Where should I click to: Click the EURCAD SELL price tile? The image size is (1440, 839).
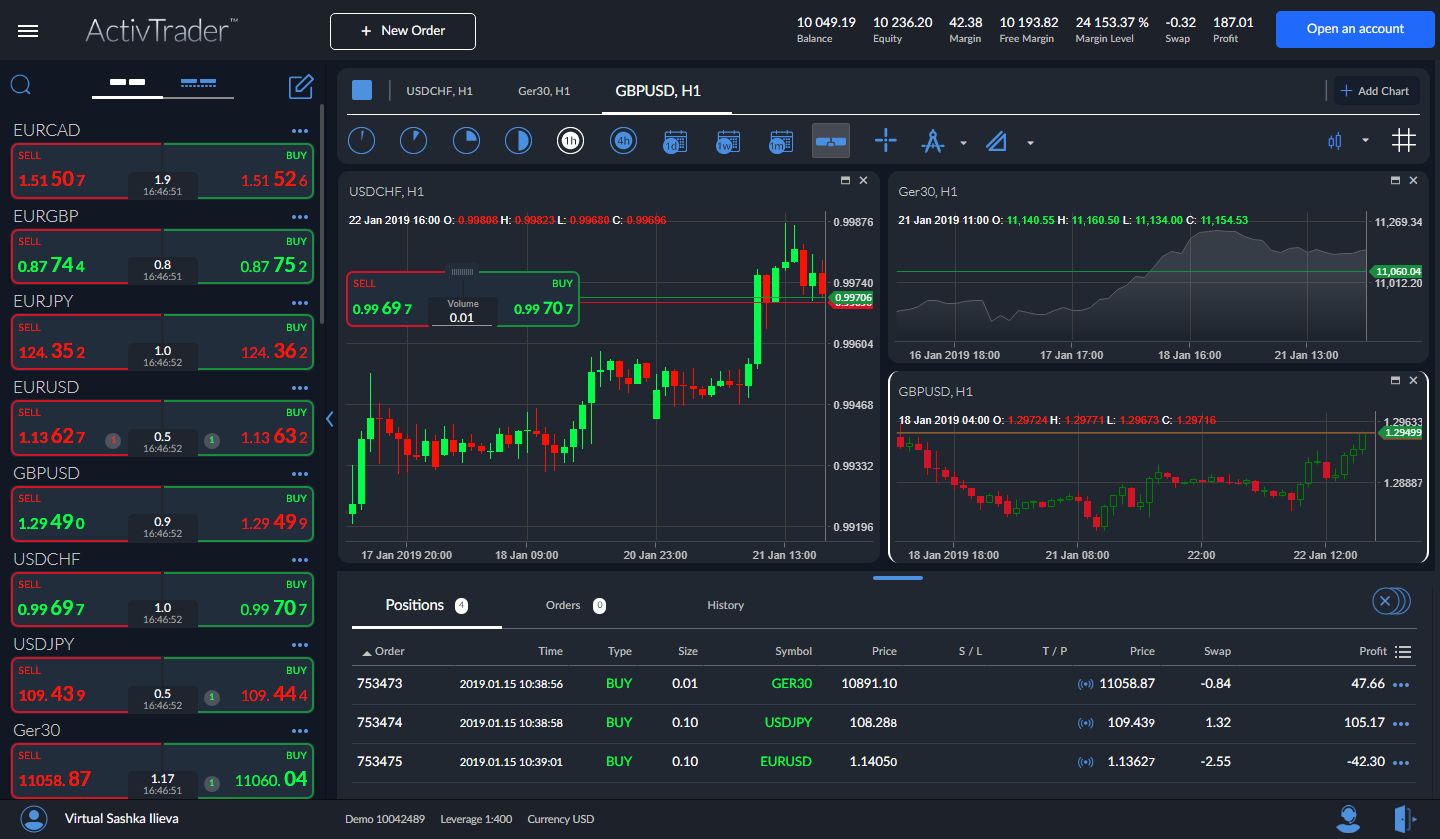86,172
